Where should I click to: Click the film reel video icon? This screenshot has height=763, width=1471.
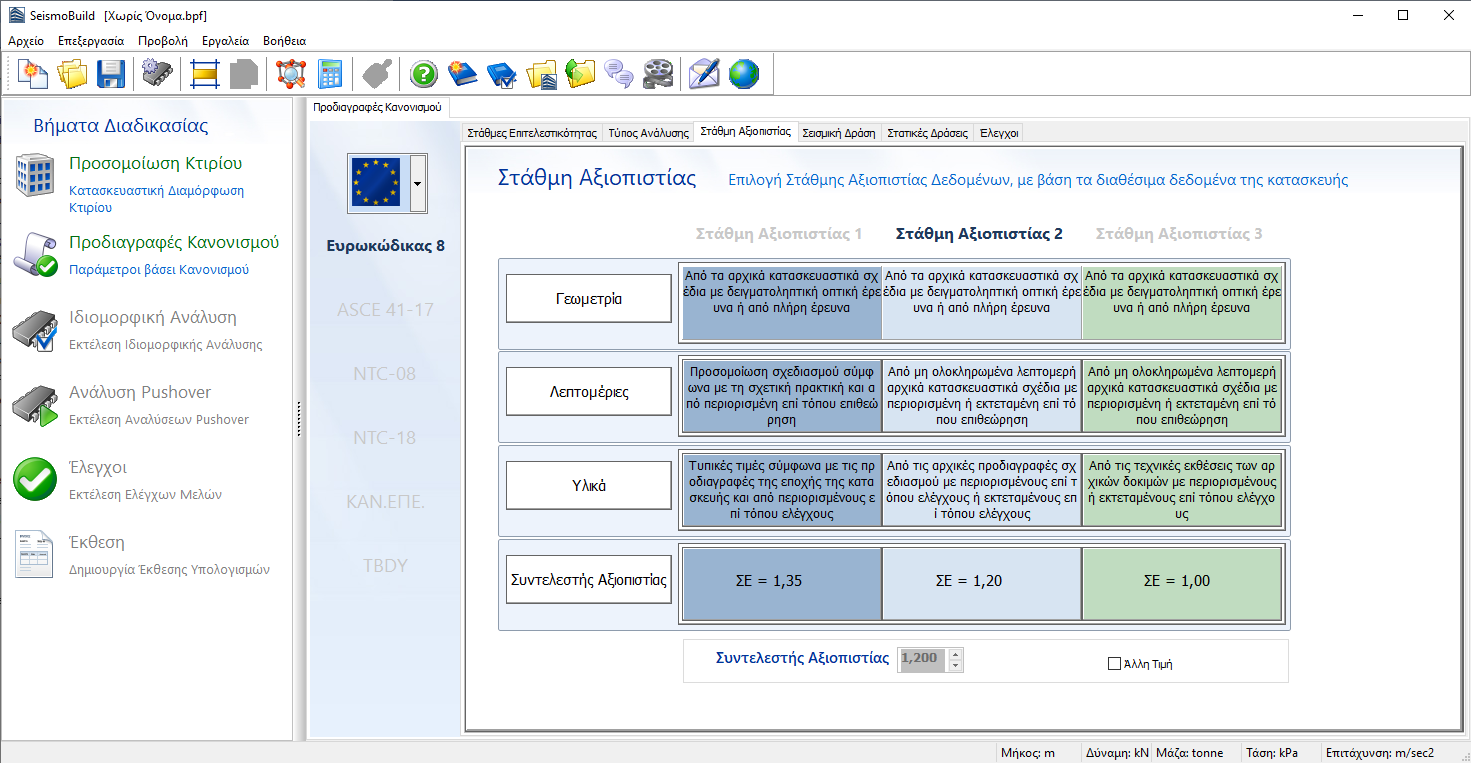657,74
